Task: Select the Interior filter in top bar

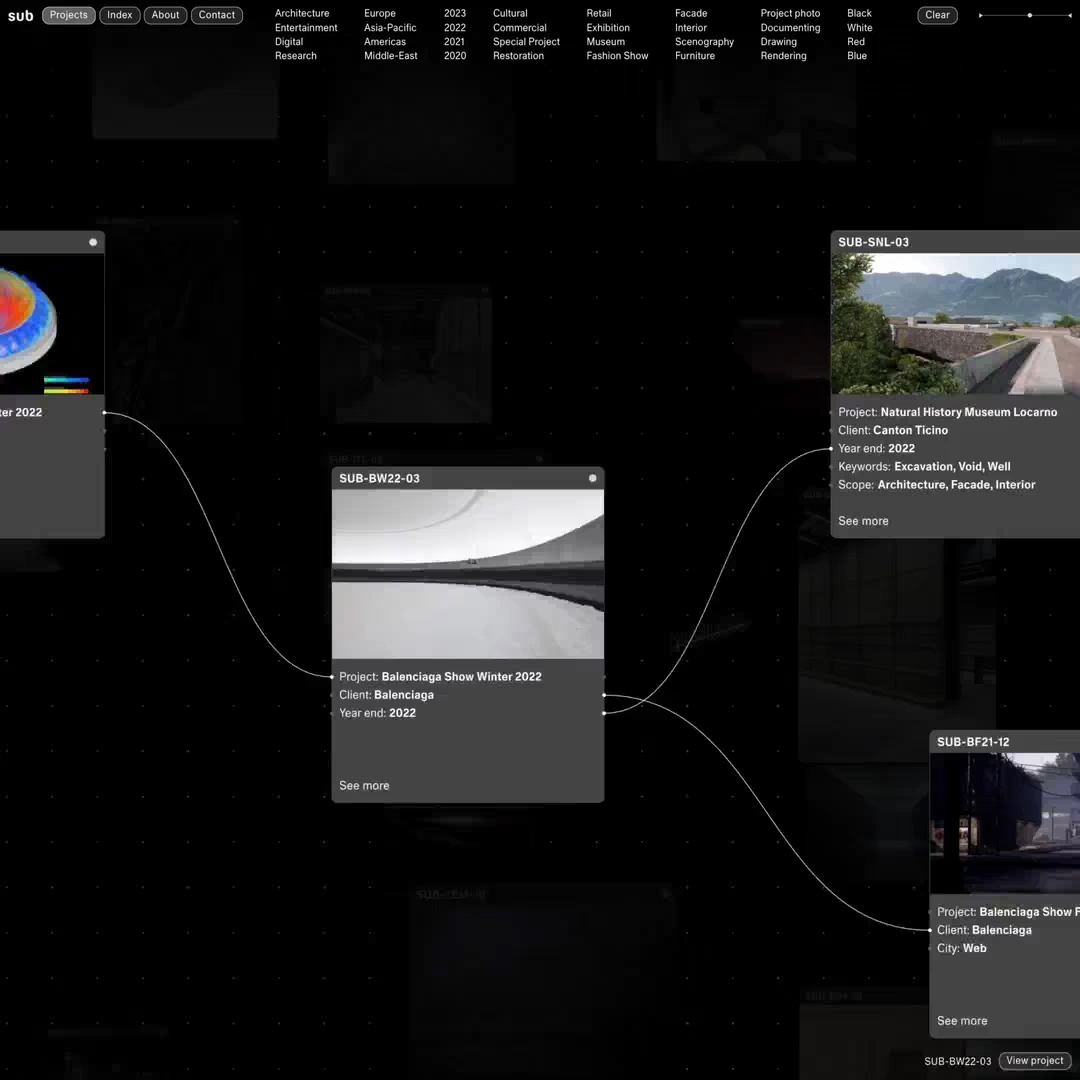Action: tap(691, 28)
